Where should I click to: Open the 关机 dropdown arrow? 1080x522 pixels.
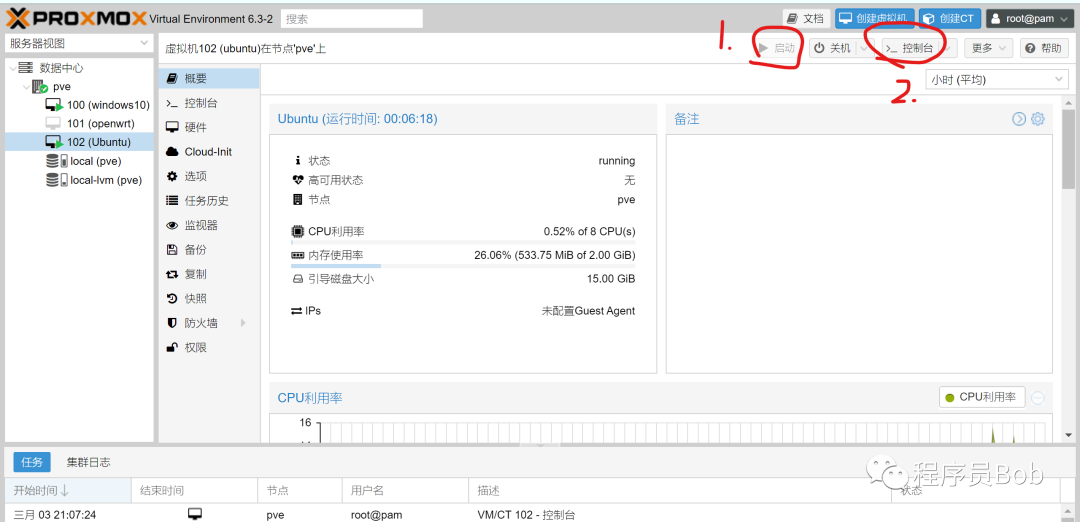tap(864, 48)
